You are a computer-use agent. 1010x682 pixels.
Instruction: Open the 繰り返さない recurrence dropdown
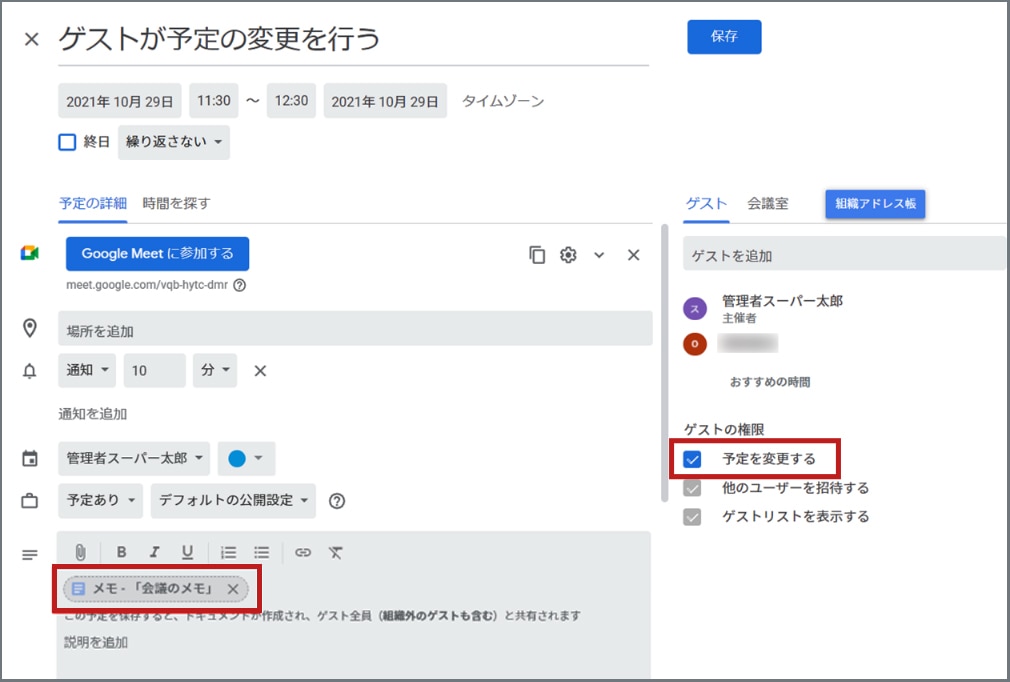pyautogui.click(x=173, y=141)
